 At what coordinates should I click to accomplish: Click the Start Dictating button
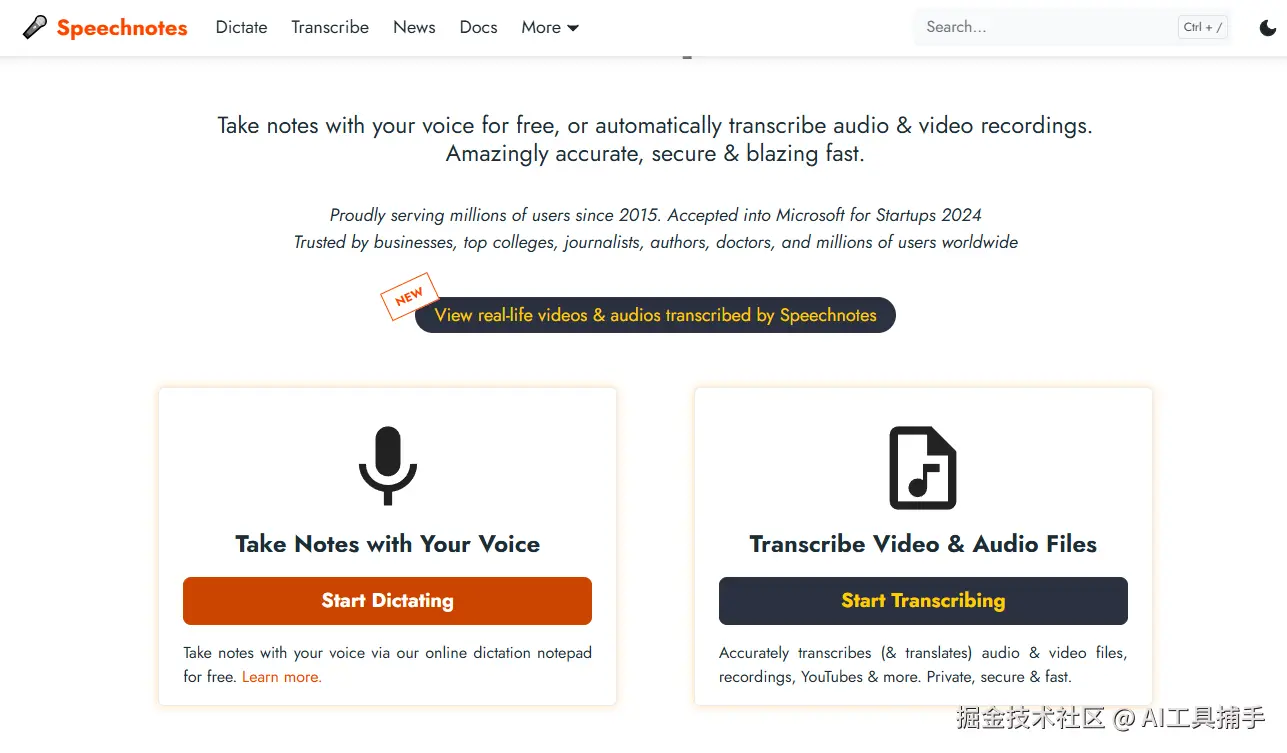click(x=387, y=601)
